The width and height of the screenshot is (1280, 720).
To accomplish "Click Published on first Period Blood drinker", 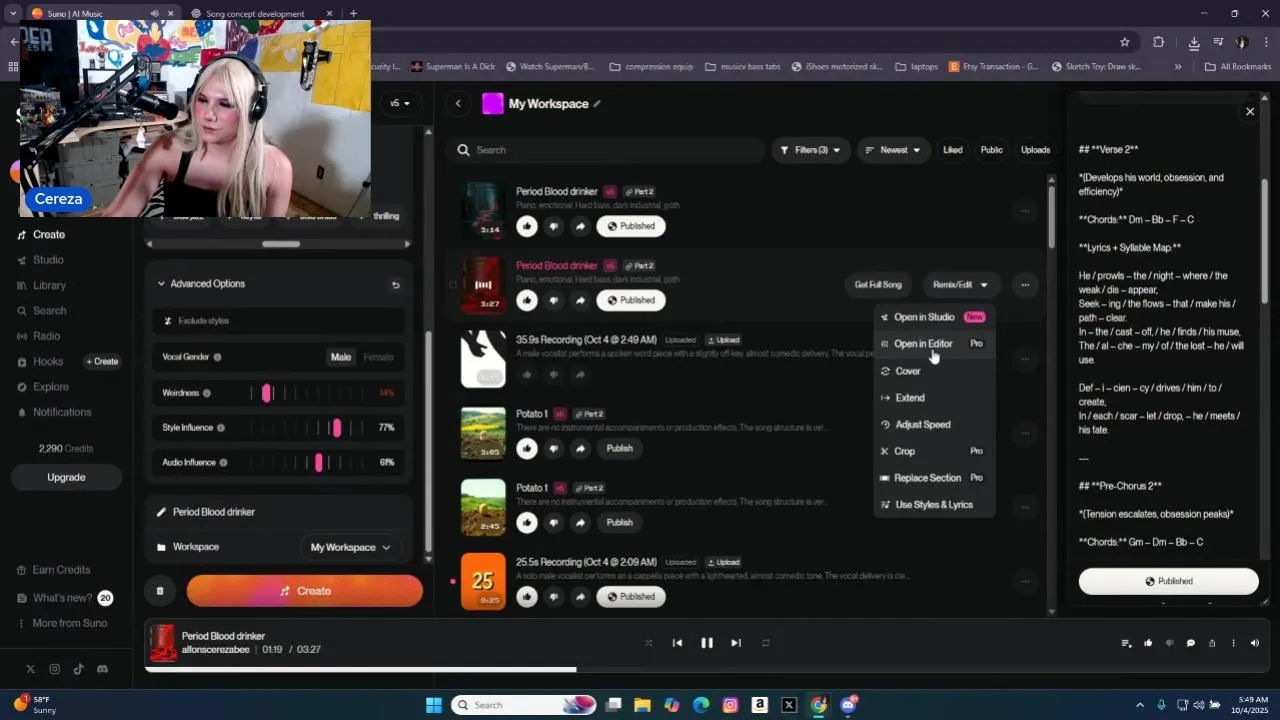I will 631,226.
